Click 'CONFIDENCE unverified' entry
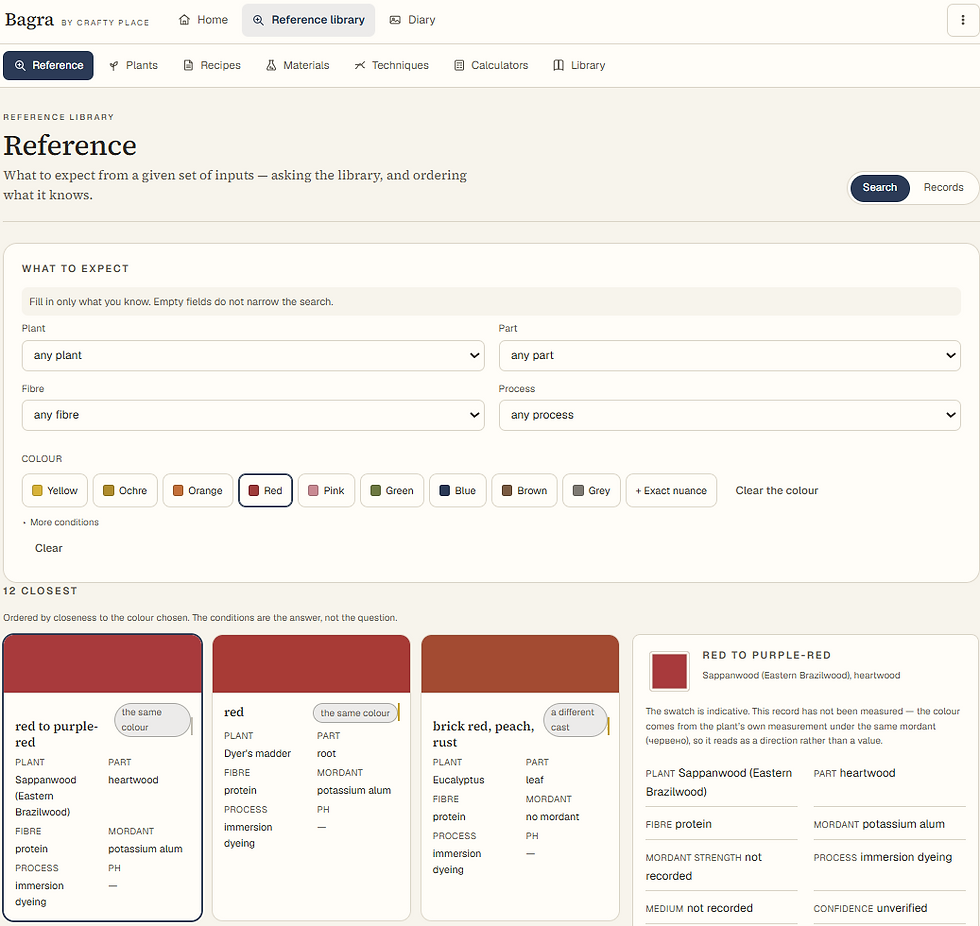980x926 pixels. (870, 909)
